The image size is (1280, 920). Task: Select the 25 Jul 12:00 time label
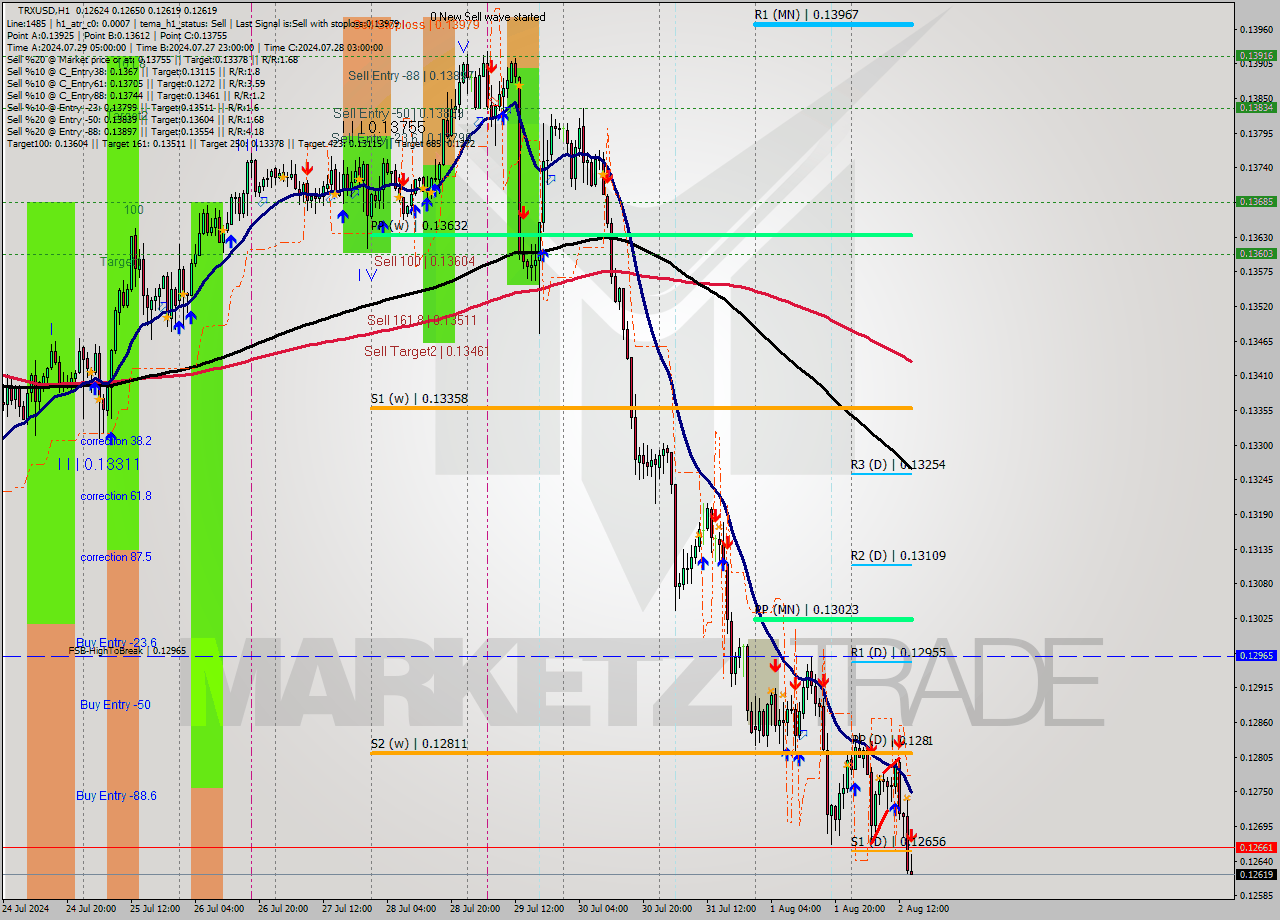155,909
